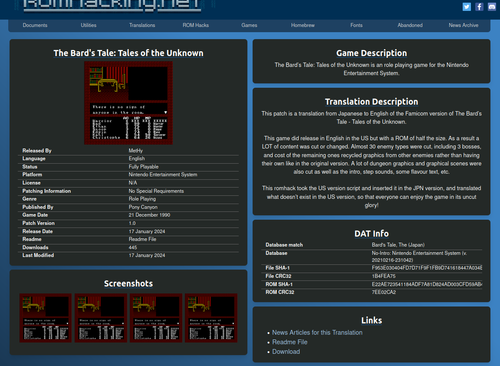Click the Download link
The height and width of the screenshot is (366, 500).
tap(286, 352)
